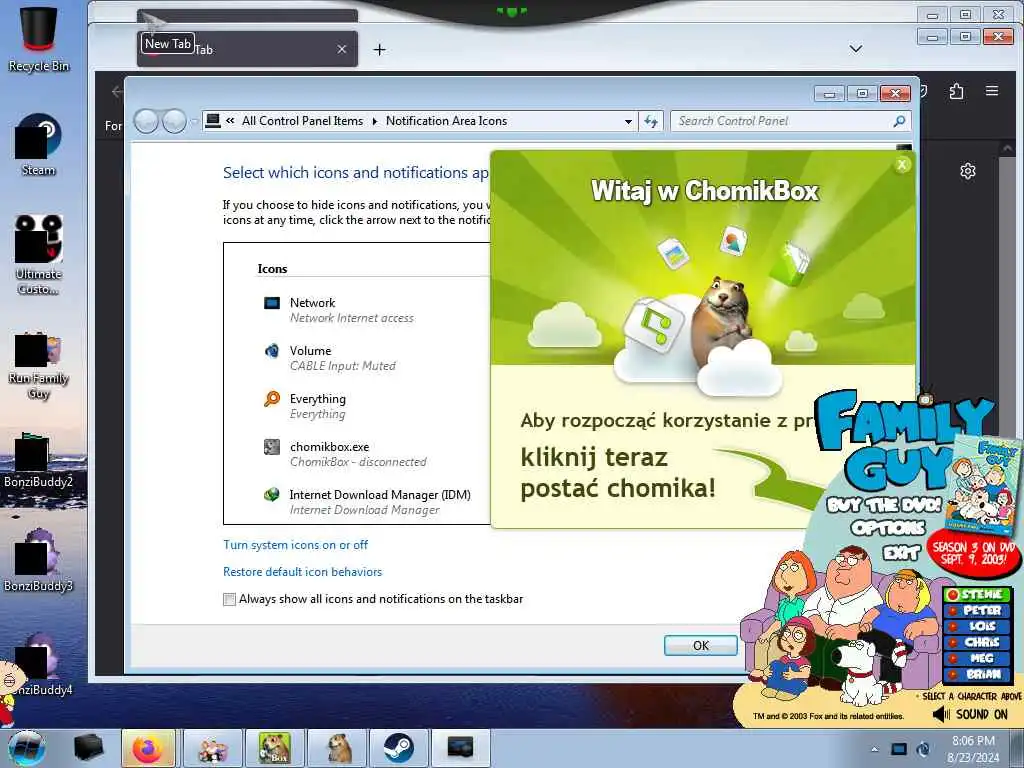Select STEWIE character in Family Guy
Screen dimensions: 1024x768
click(978, 594)
